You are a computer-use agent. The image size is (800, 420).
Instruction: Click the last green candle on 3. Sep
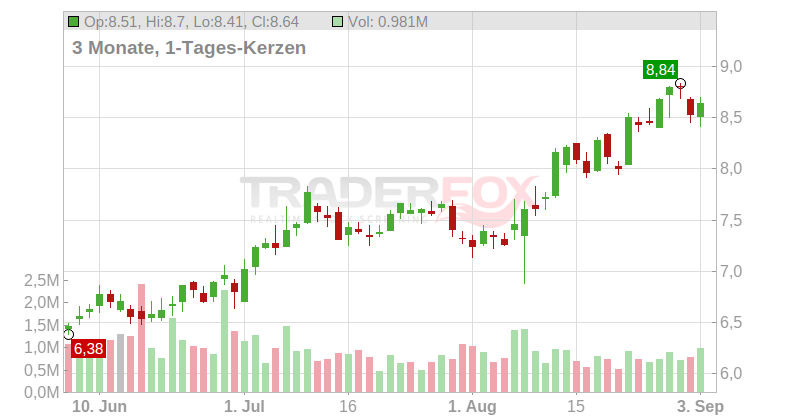pos(701,110)
